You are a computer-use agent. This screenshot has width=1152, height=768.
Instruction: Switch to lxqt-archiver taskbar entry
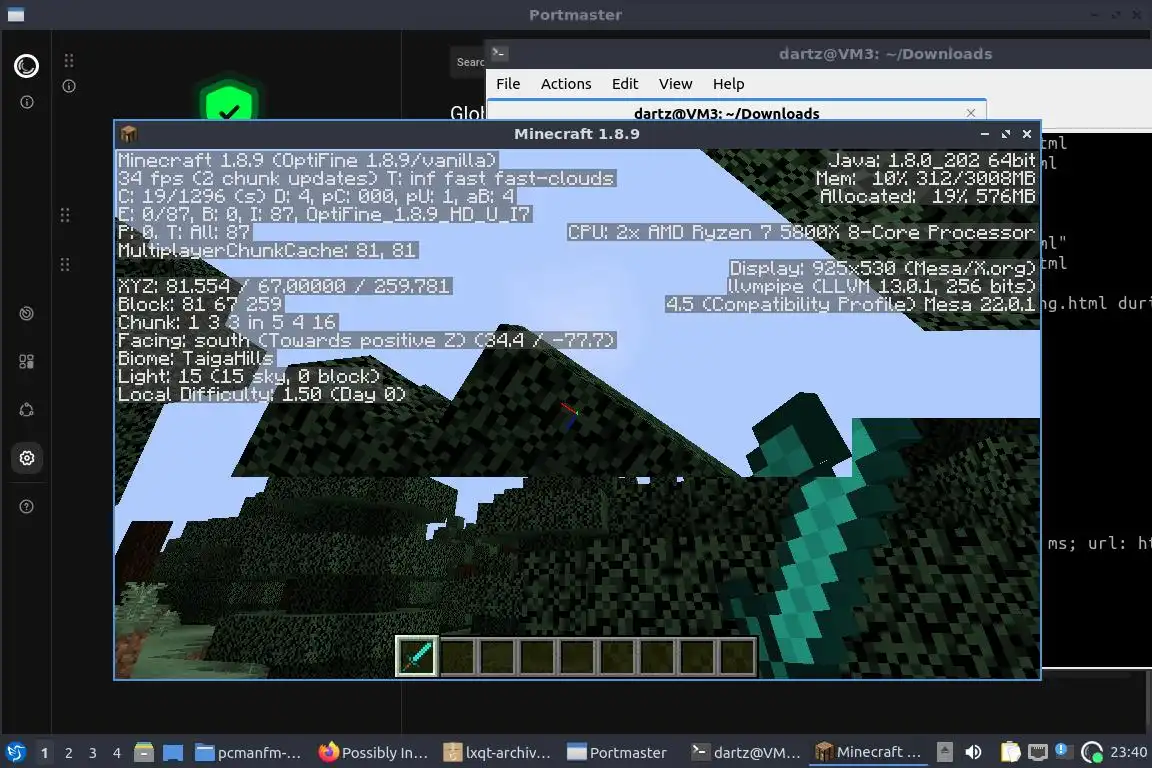pos(497,753)
